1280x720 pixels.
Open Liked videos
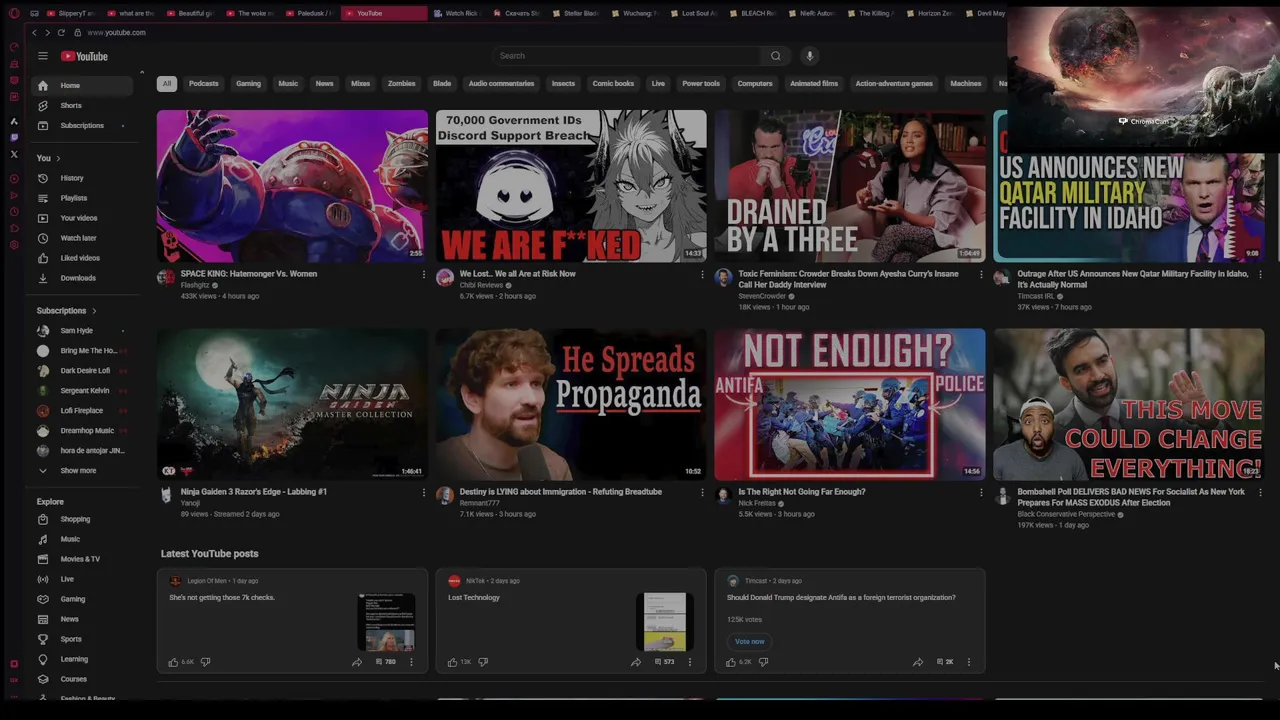[81, 258]
